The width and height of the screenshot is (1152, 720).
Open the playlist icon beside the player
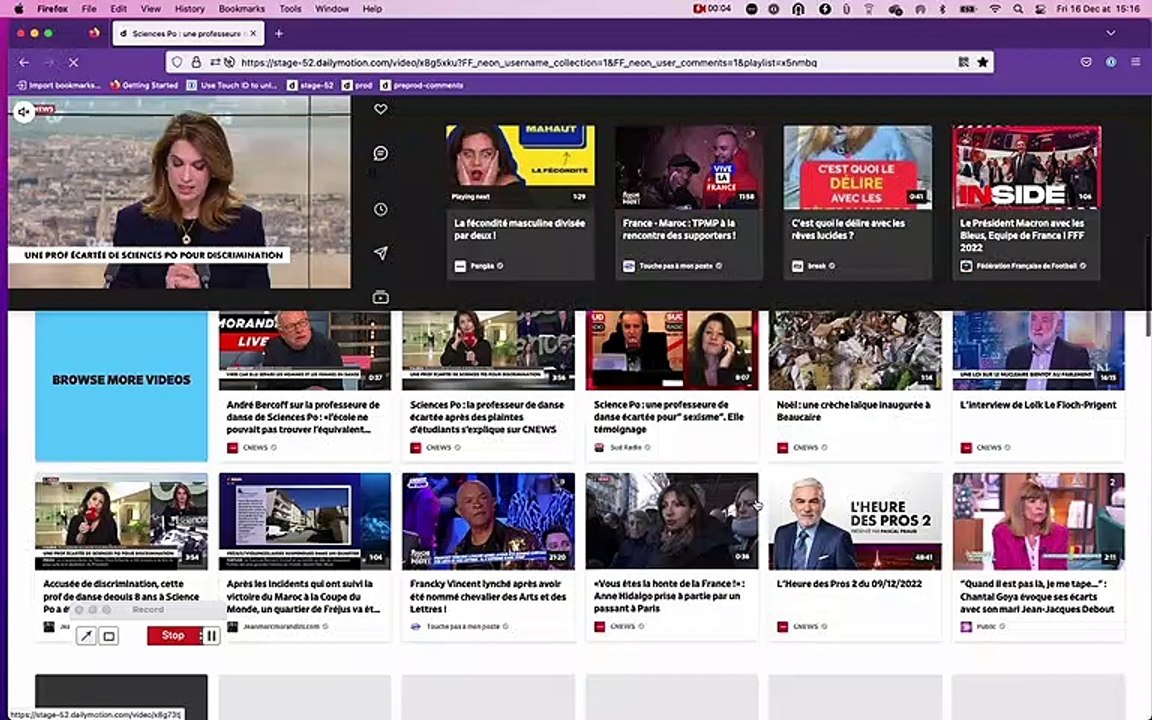click(381, 298)
